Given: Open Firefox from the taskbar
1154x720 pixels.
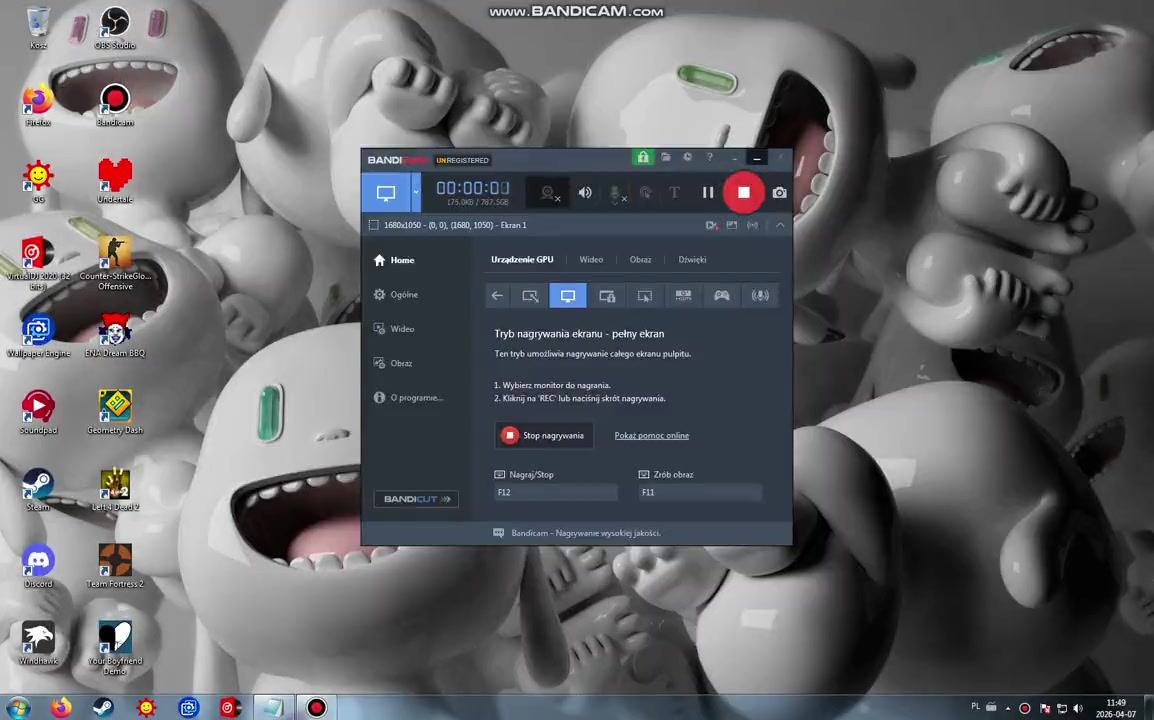Looking at the screenshot, I should click(61, 708).
